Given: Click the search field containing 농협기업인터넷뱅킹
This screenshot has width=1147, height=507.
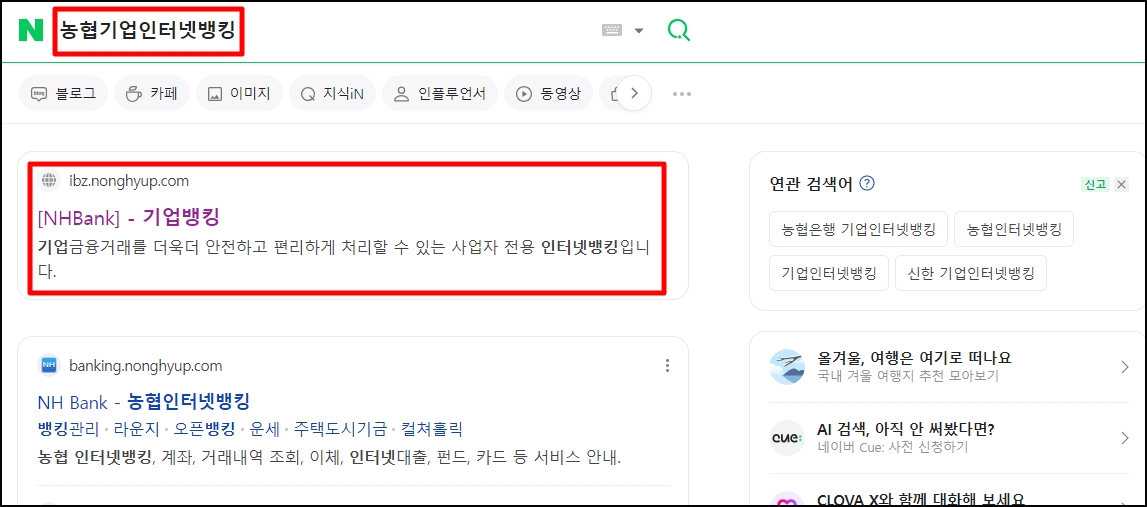Looking at the screenshot, I should pyautogui.click(x=147, y=31).
